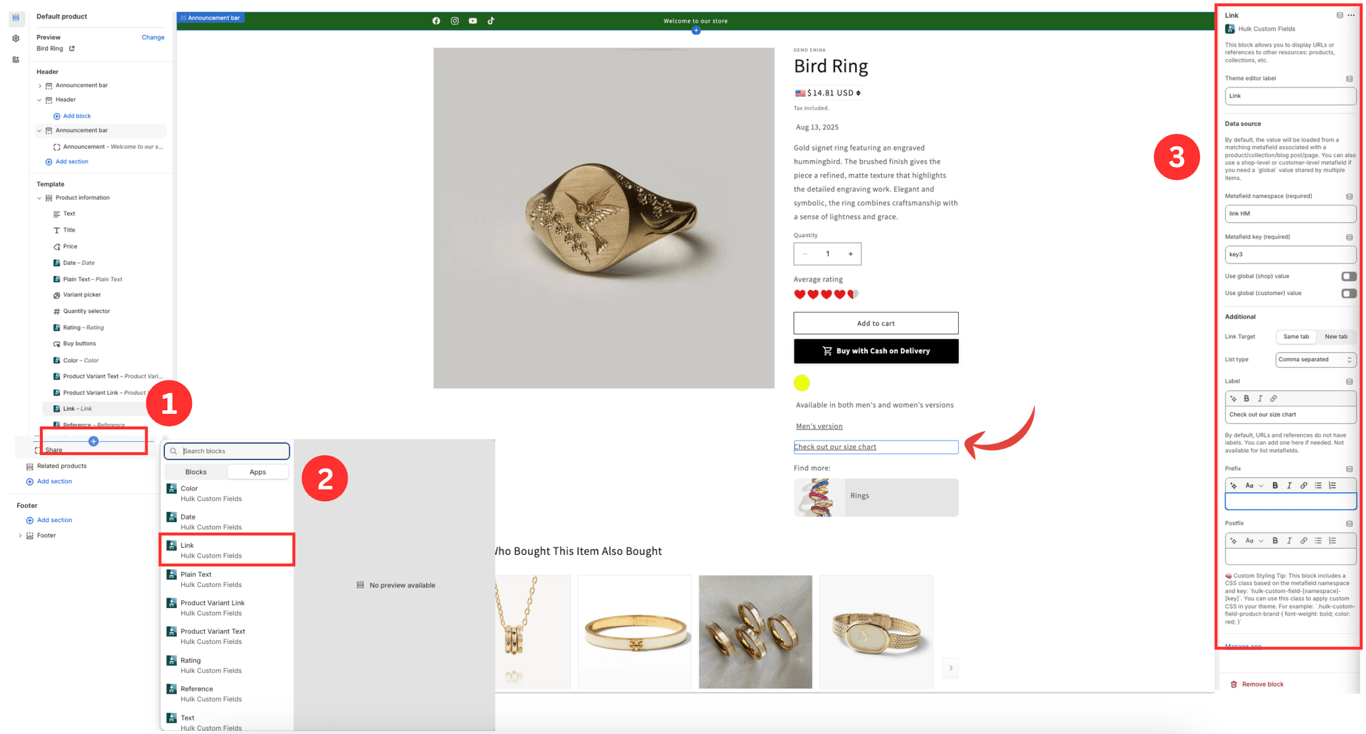Expand the first Announcement bar section

coord(40,86)
